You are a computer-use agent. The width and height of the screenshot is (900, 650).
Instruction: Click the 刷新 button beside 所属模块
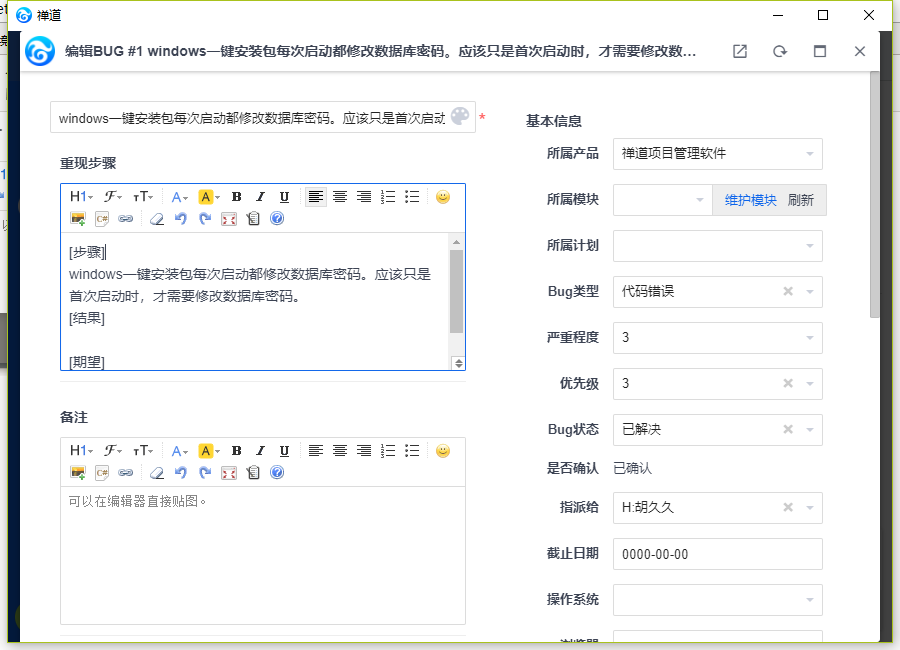[x=801, y=200]
